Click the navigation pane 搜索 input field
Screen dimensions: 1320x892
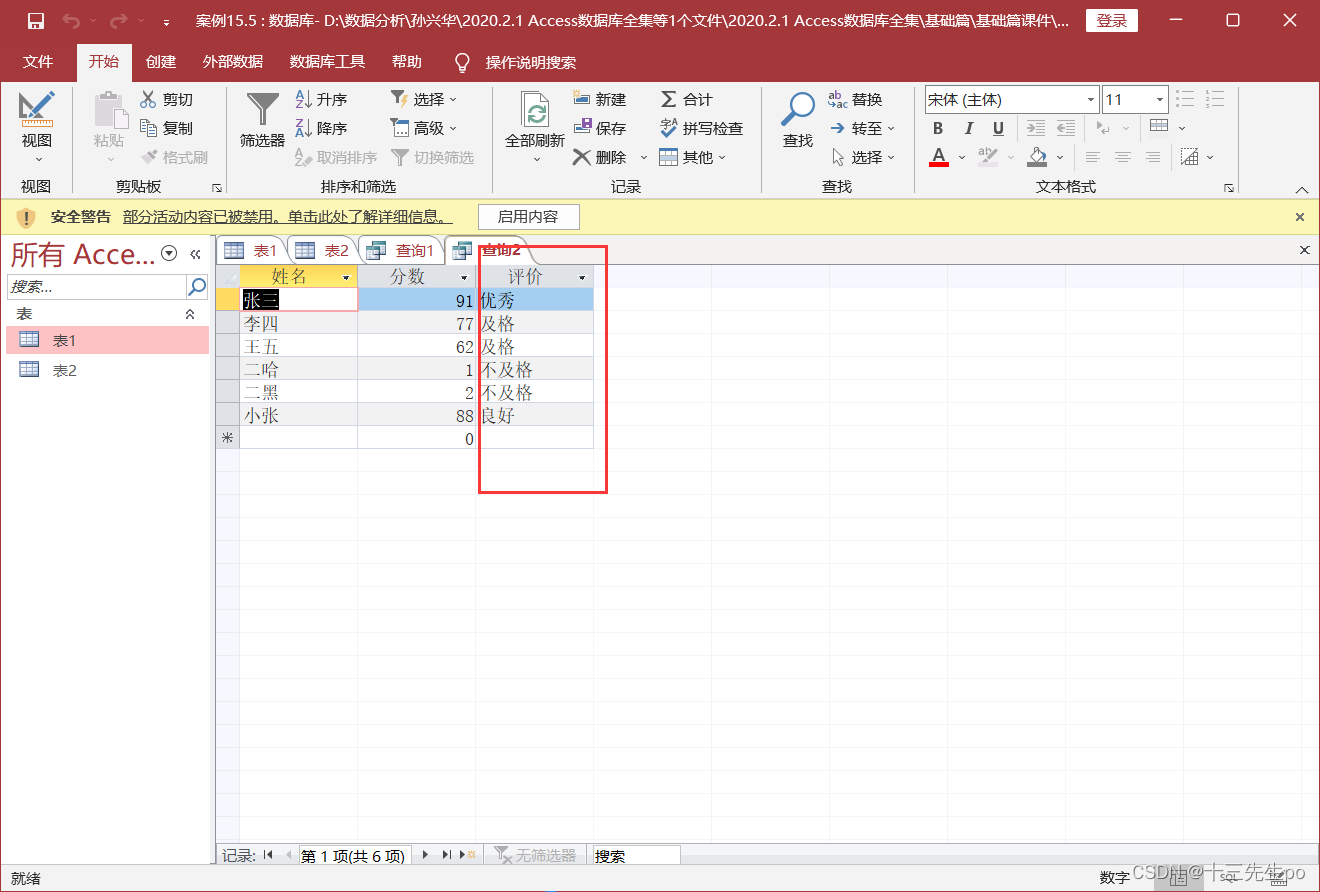[x=97, y=287]
